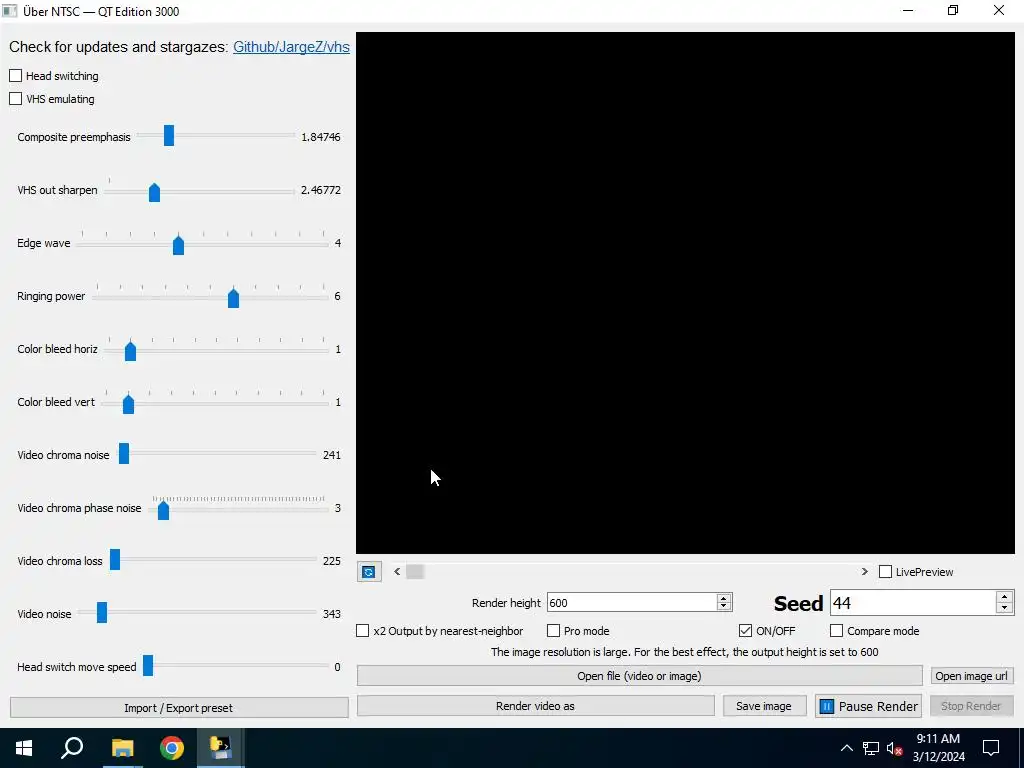Enable Pro mode checkbox
The width and height of the screenshot is (1024, 768).
pyautogui.click(x=553, y=631)
